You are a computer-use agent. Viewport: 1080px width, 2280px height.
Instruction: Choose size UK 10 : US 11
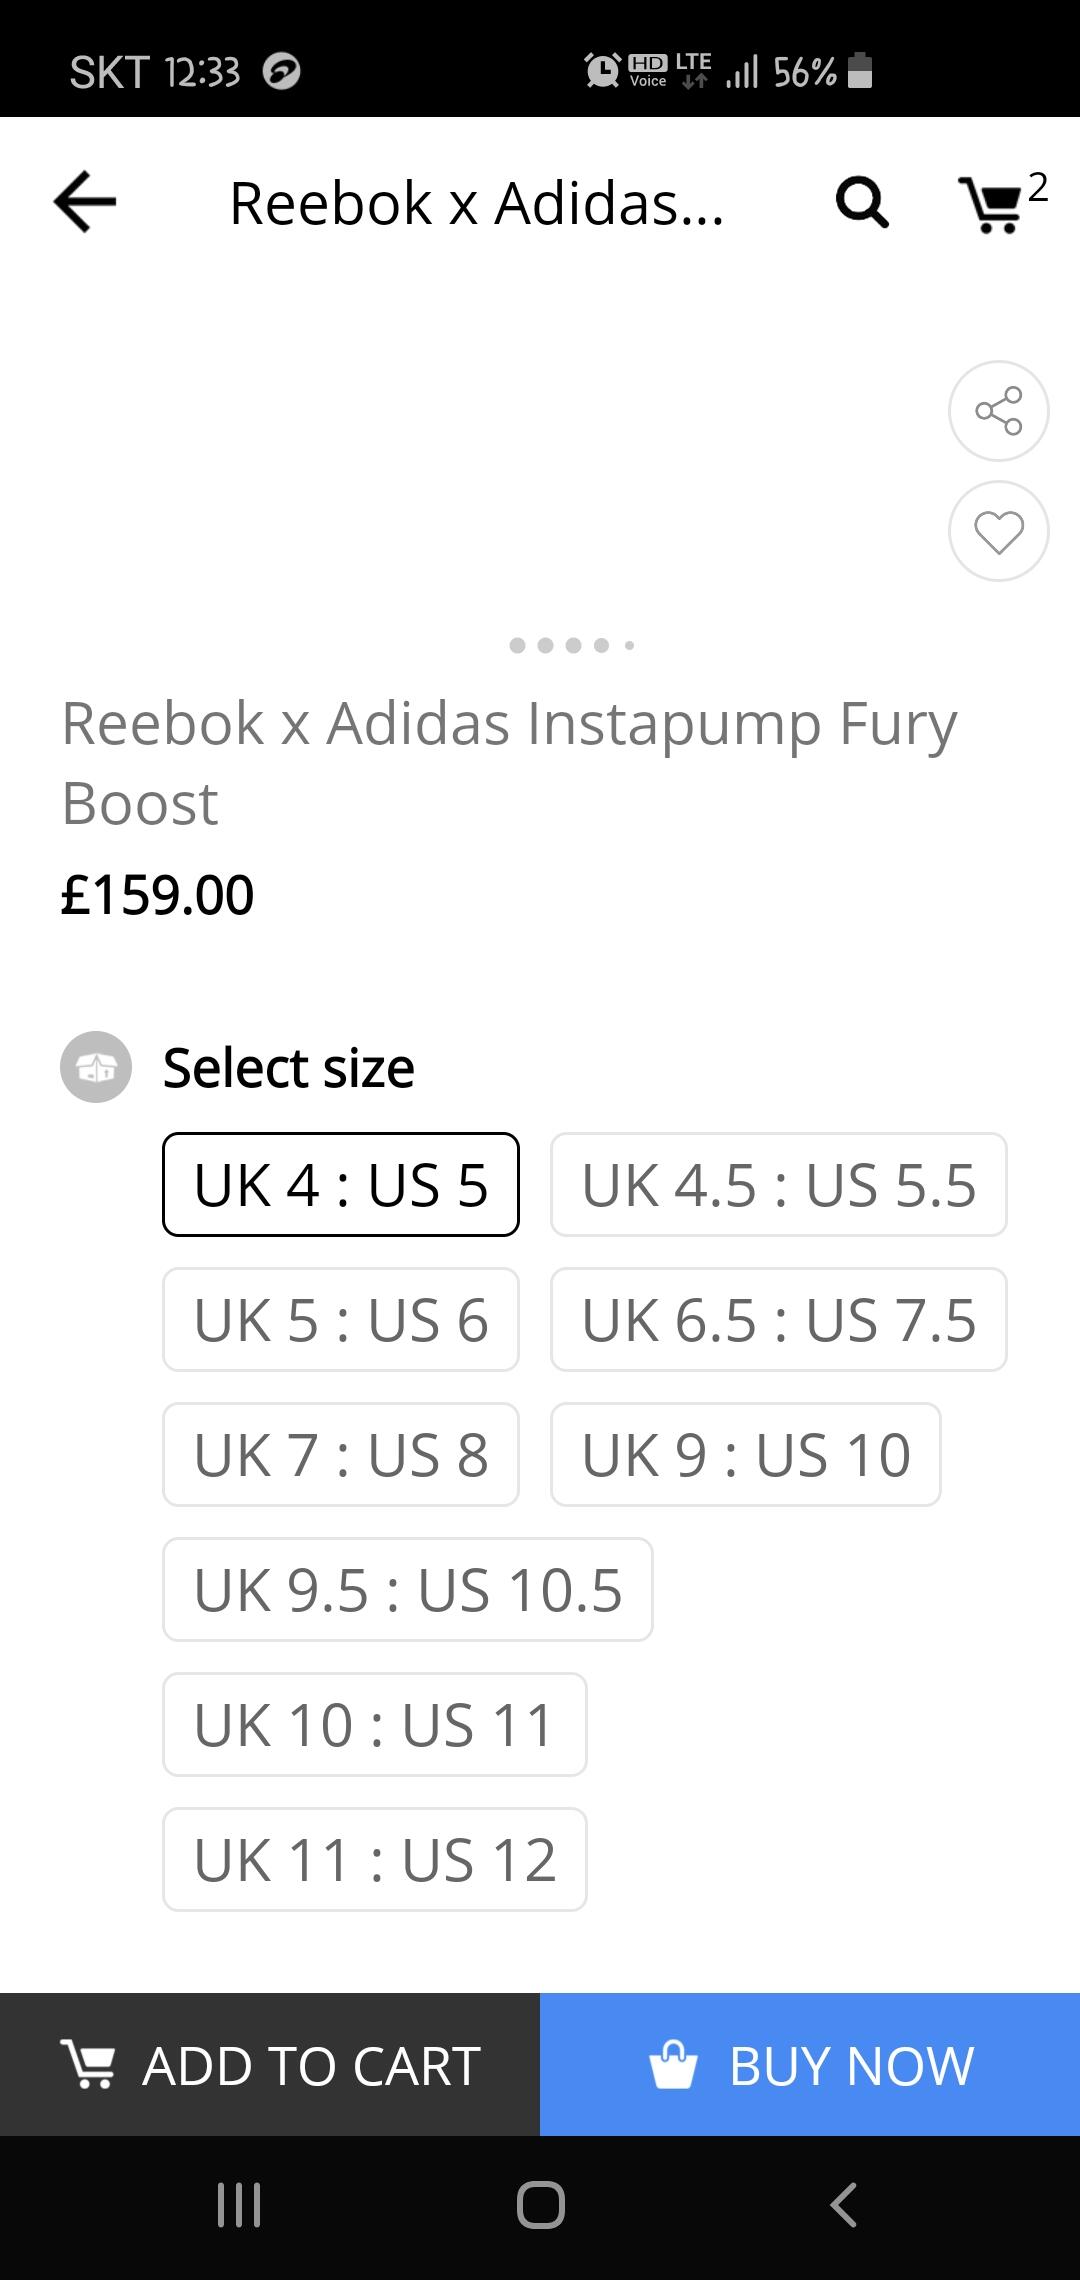[x=375, y=1725]
